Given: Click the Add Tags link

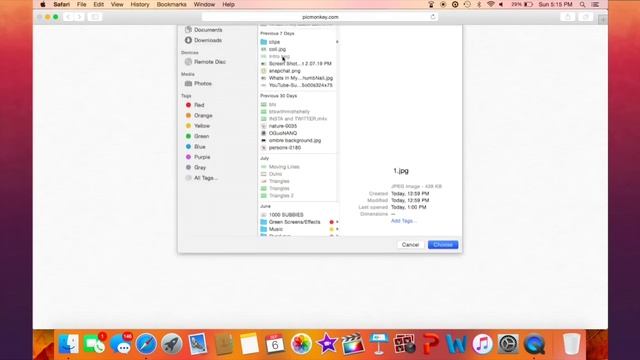Looking at the screenshot, I should [x=403, y=221].
